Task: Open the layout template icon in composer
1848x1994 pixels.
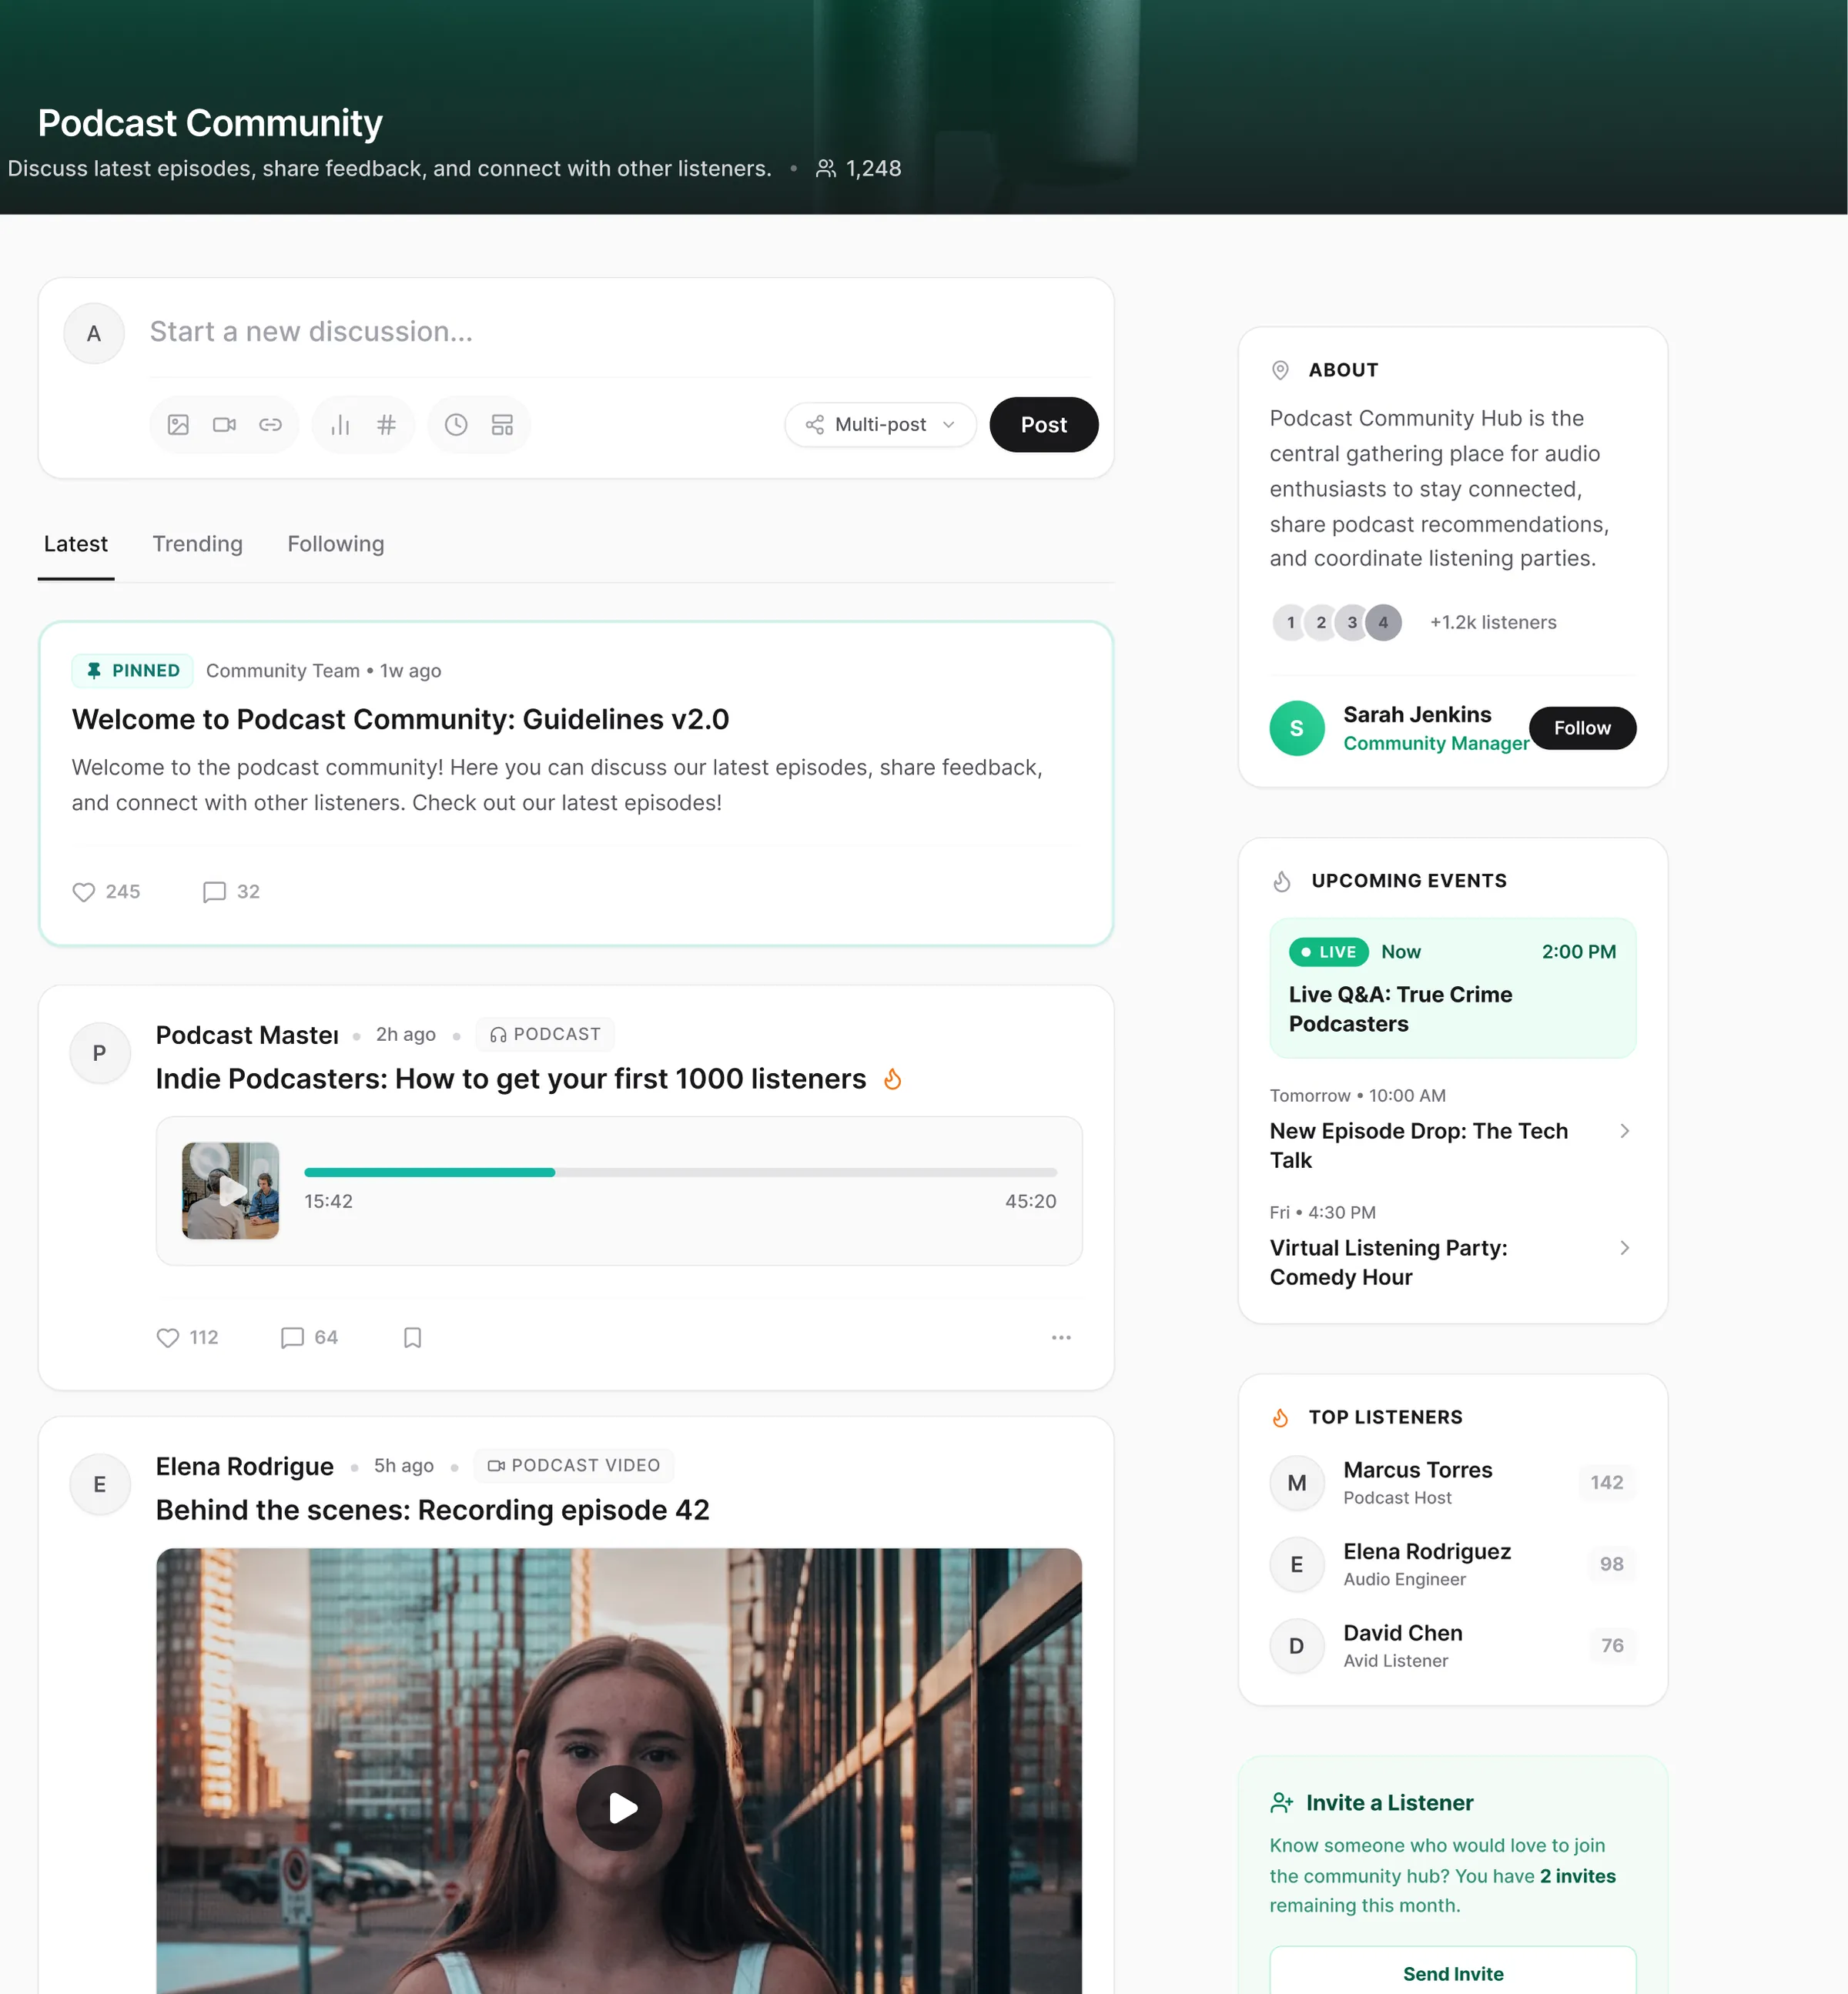Action: 502,425
